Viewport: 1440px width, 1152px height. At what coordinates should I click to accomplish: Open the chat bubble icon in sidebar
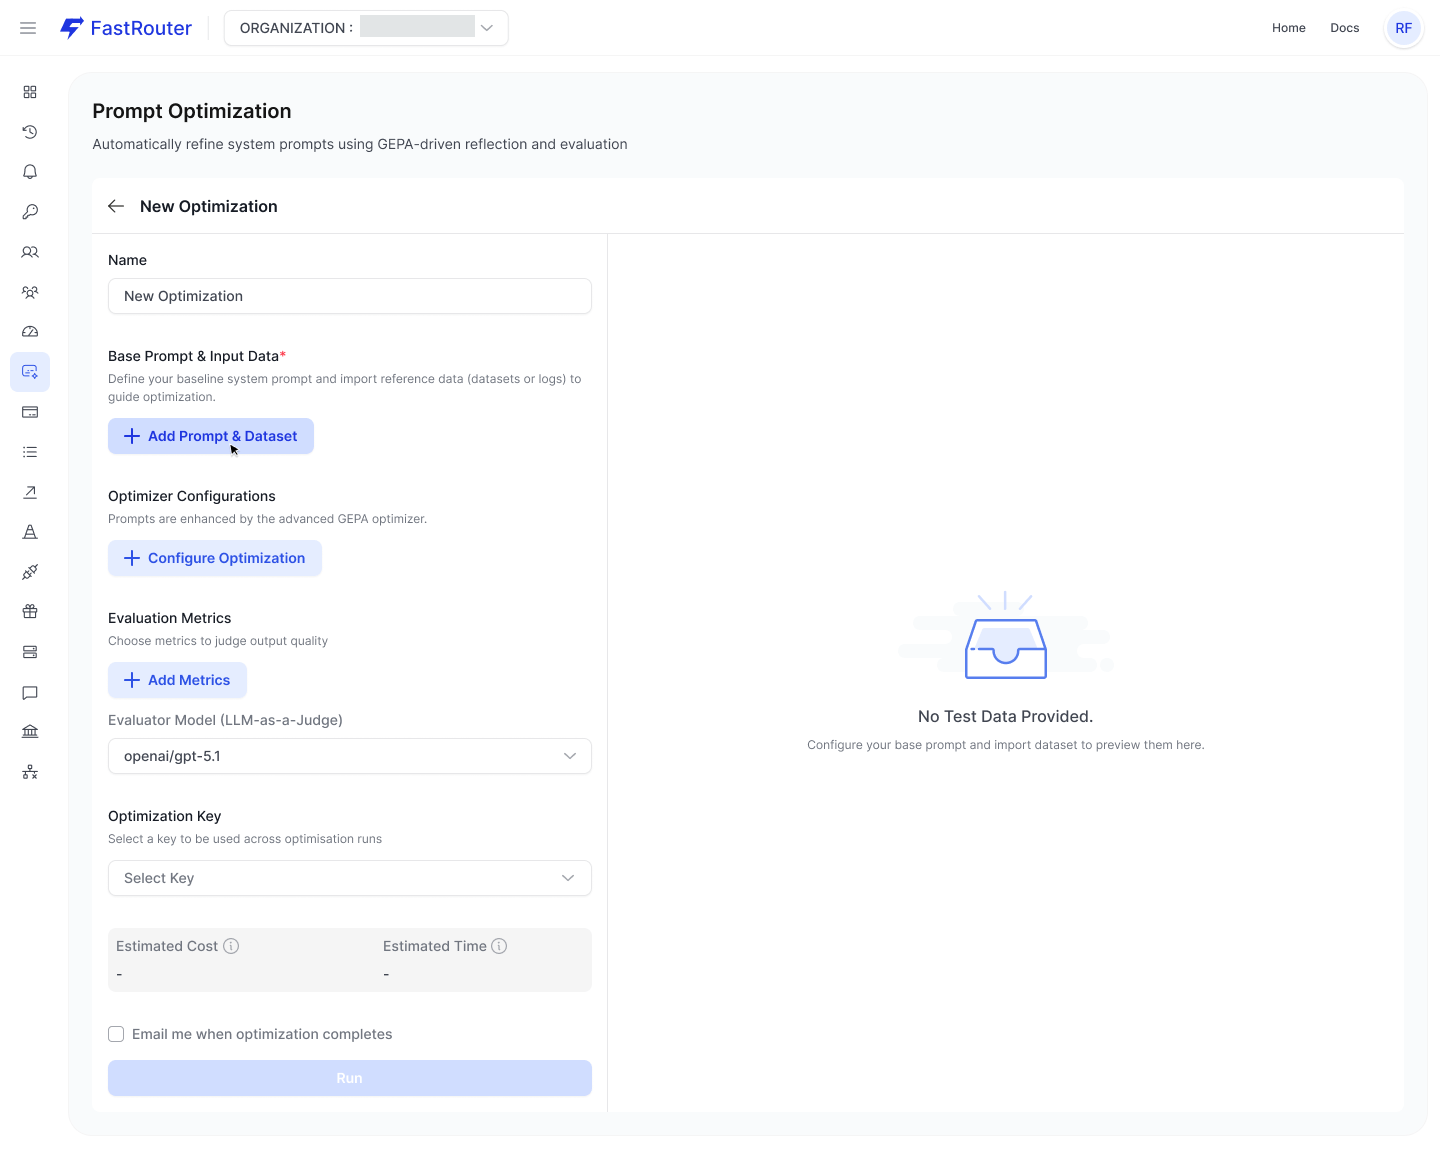pyautogui.click(x=30, y=692)
